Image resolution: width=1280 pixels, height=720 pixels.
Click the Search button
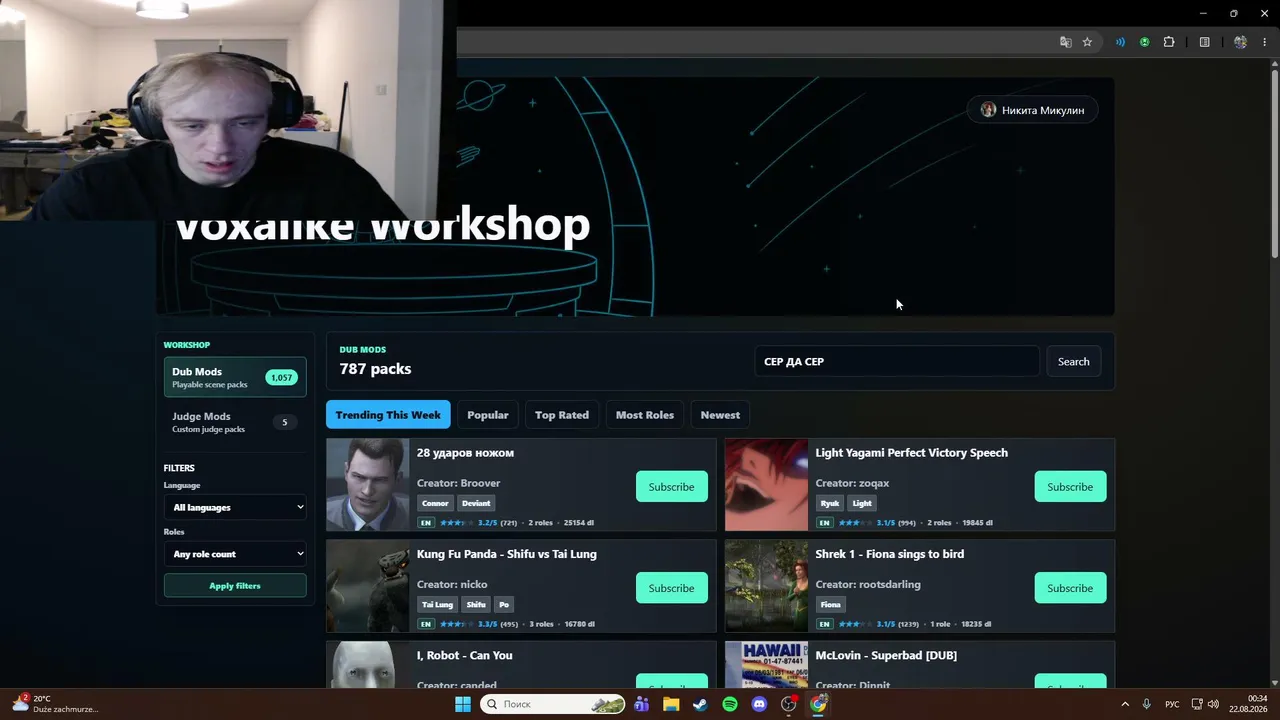tap(1073, 361)
